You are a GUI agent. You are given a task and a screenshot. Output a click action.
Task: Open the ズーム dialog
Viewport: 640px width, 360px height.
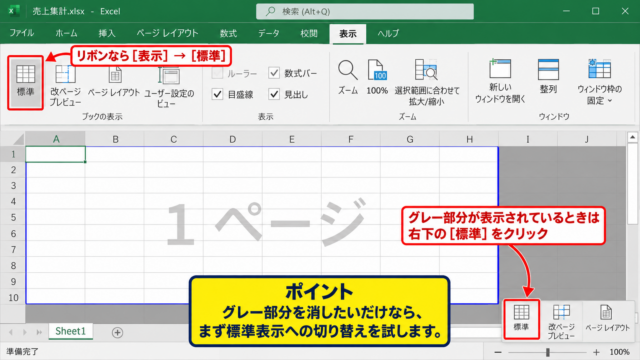click(x=348, y=78)
